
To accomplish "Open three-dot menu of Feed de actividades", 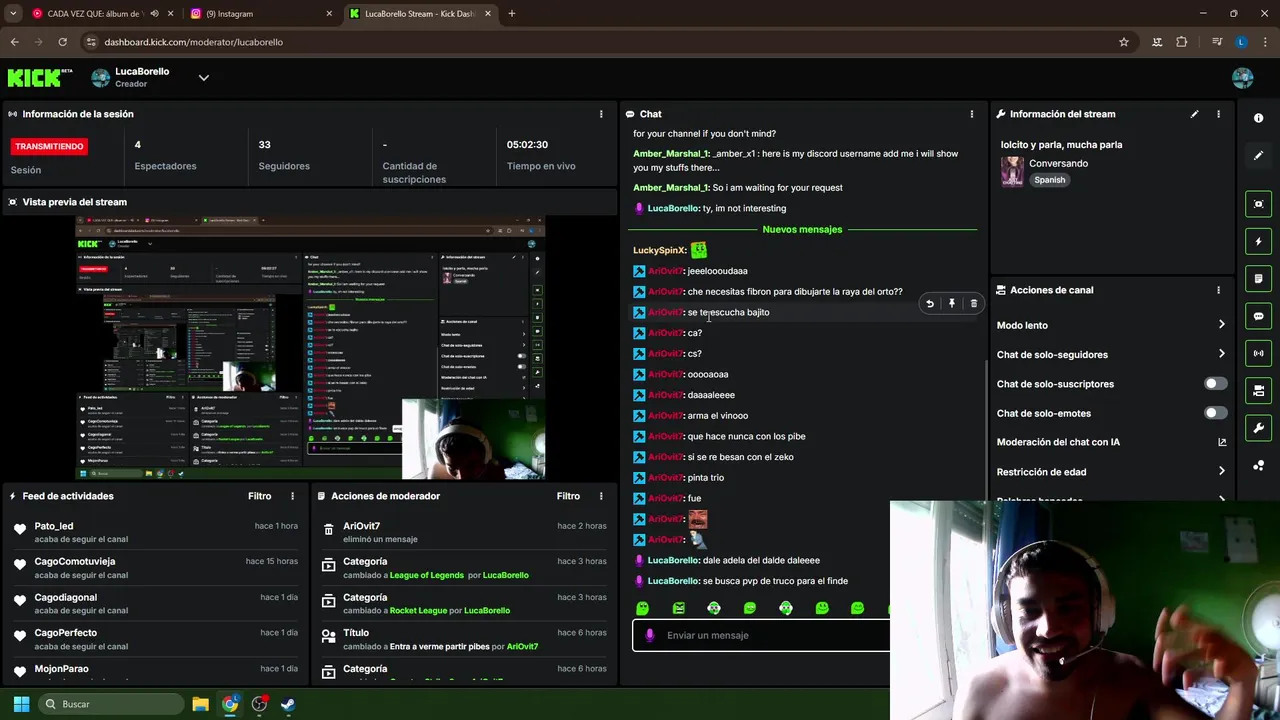I will click(x=293, y=496).
